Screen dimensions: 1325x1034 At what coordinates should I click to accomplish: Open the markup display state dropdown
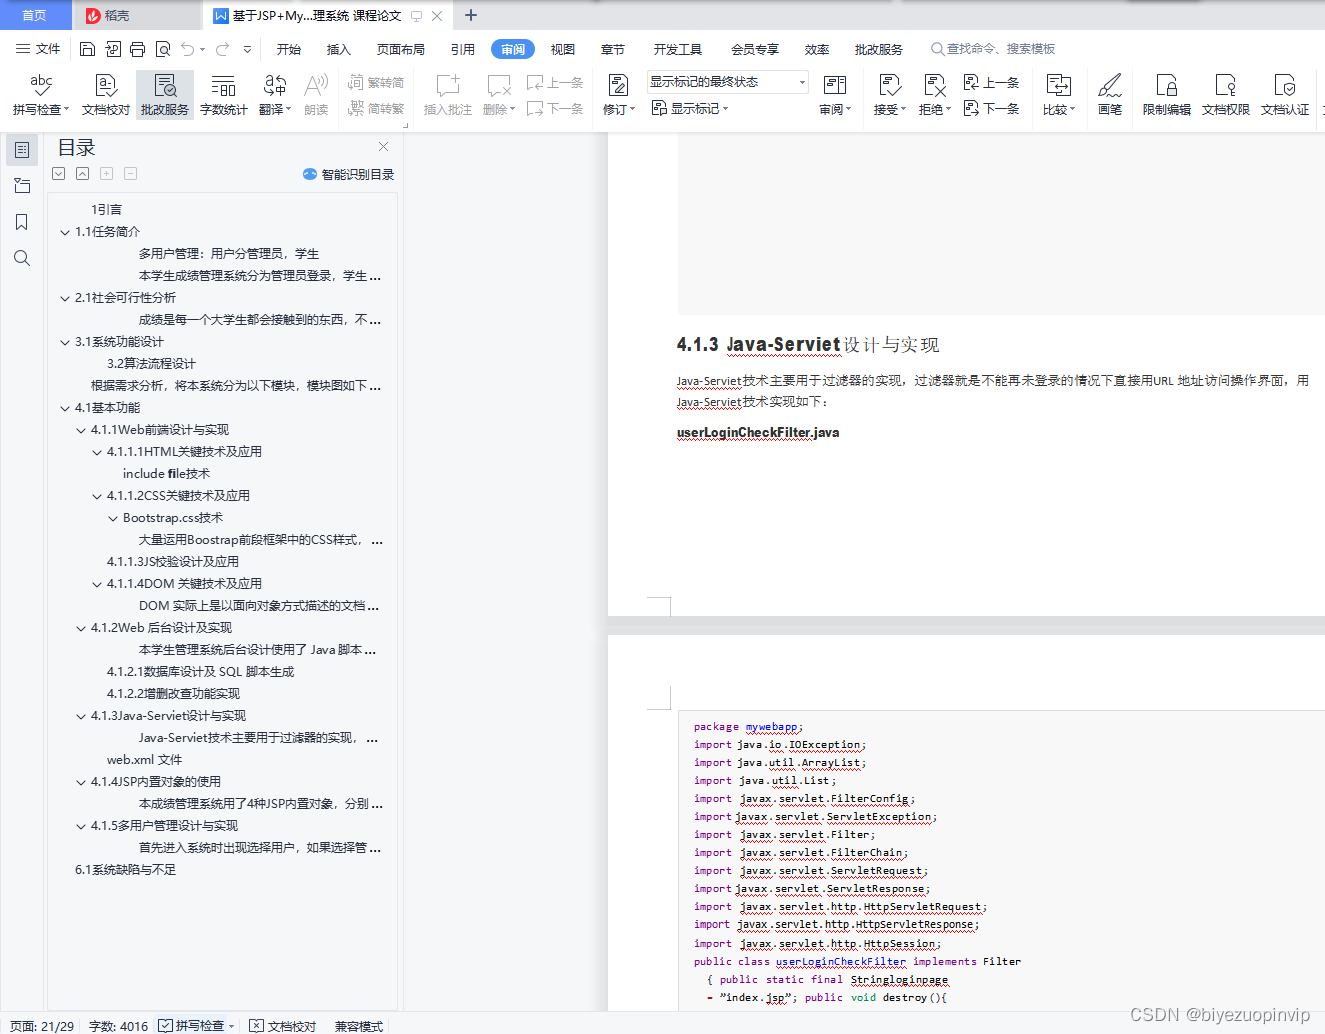(x=727, y=82)
